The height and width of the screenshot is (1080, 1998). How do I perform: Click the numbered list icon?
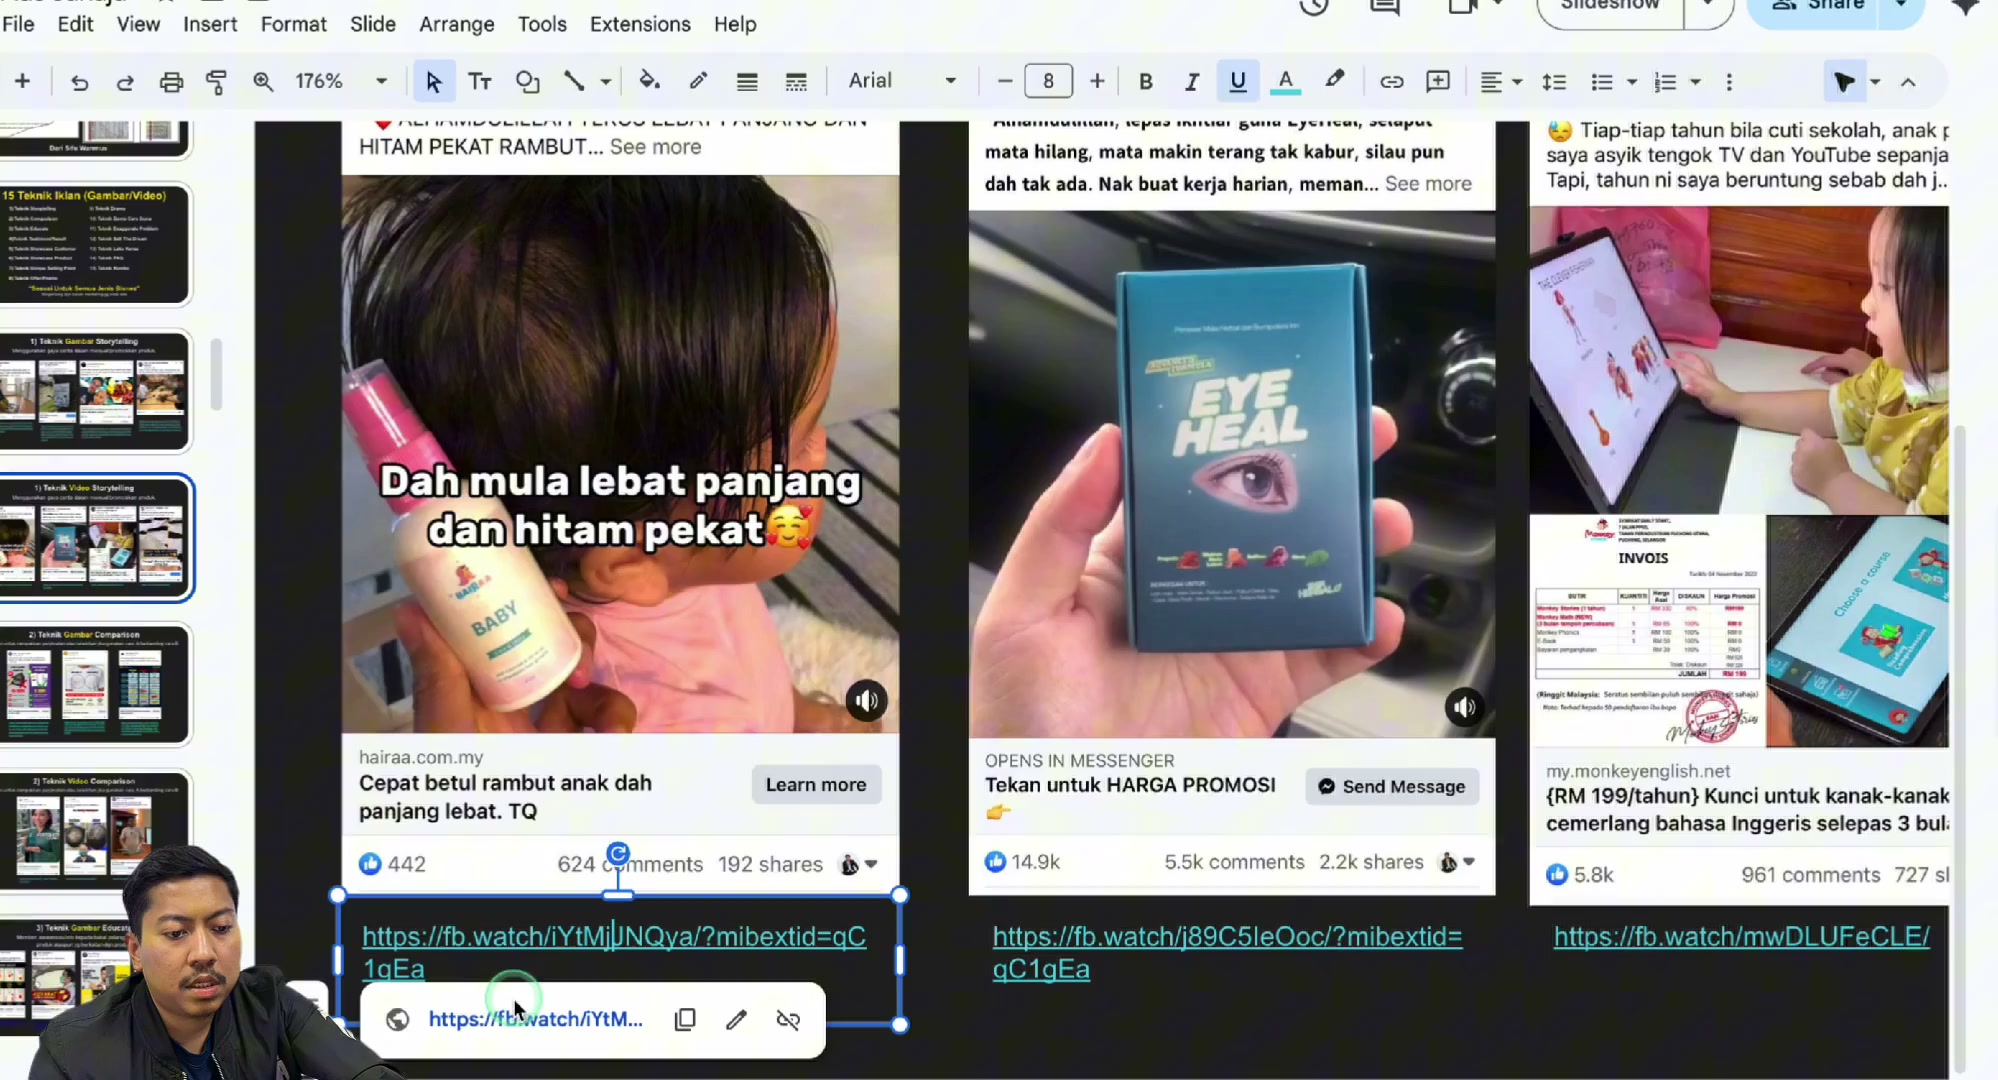pos(1665,81)
